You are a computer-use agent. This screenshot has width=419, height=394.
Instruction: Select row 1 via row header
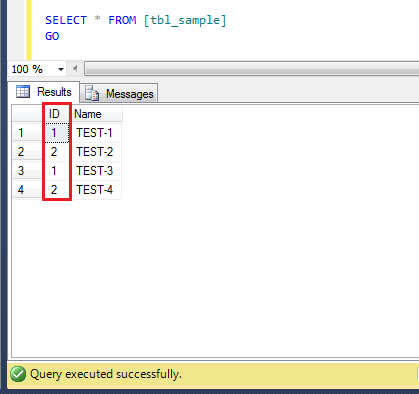coord(27,133)
